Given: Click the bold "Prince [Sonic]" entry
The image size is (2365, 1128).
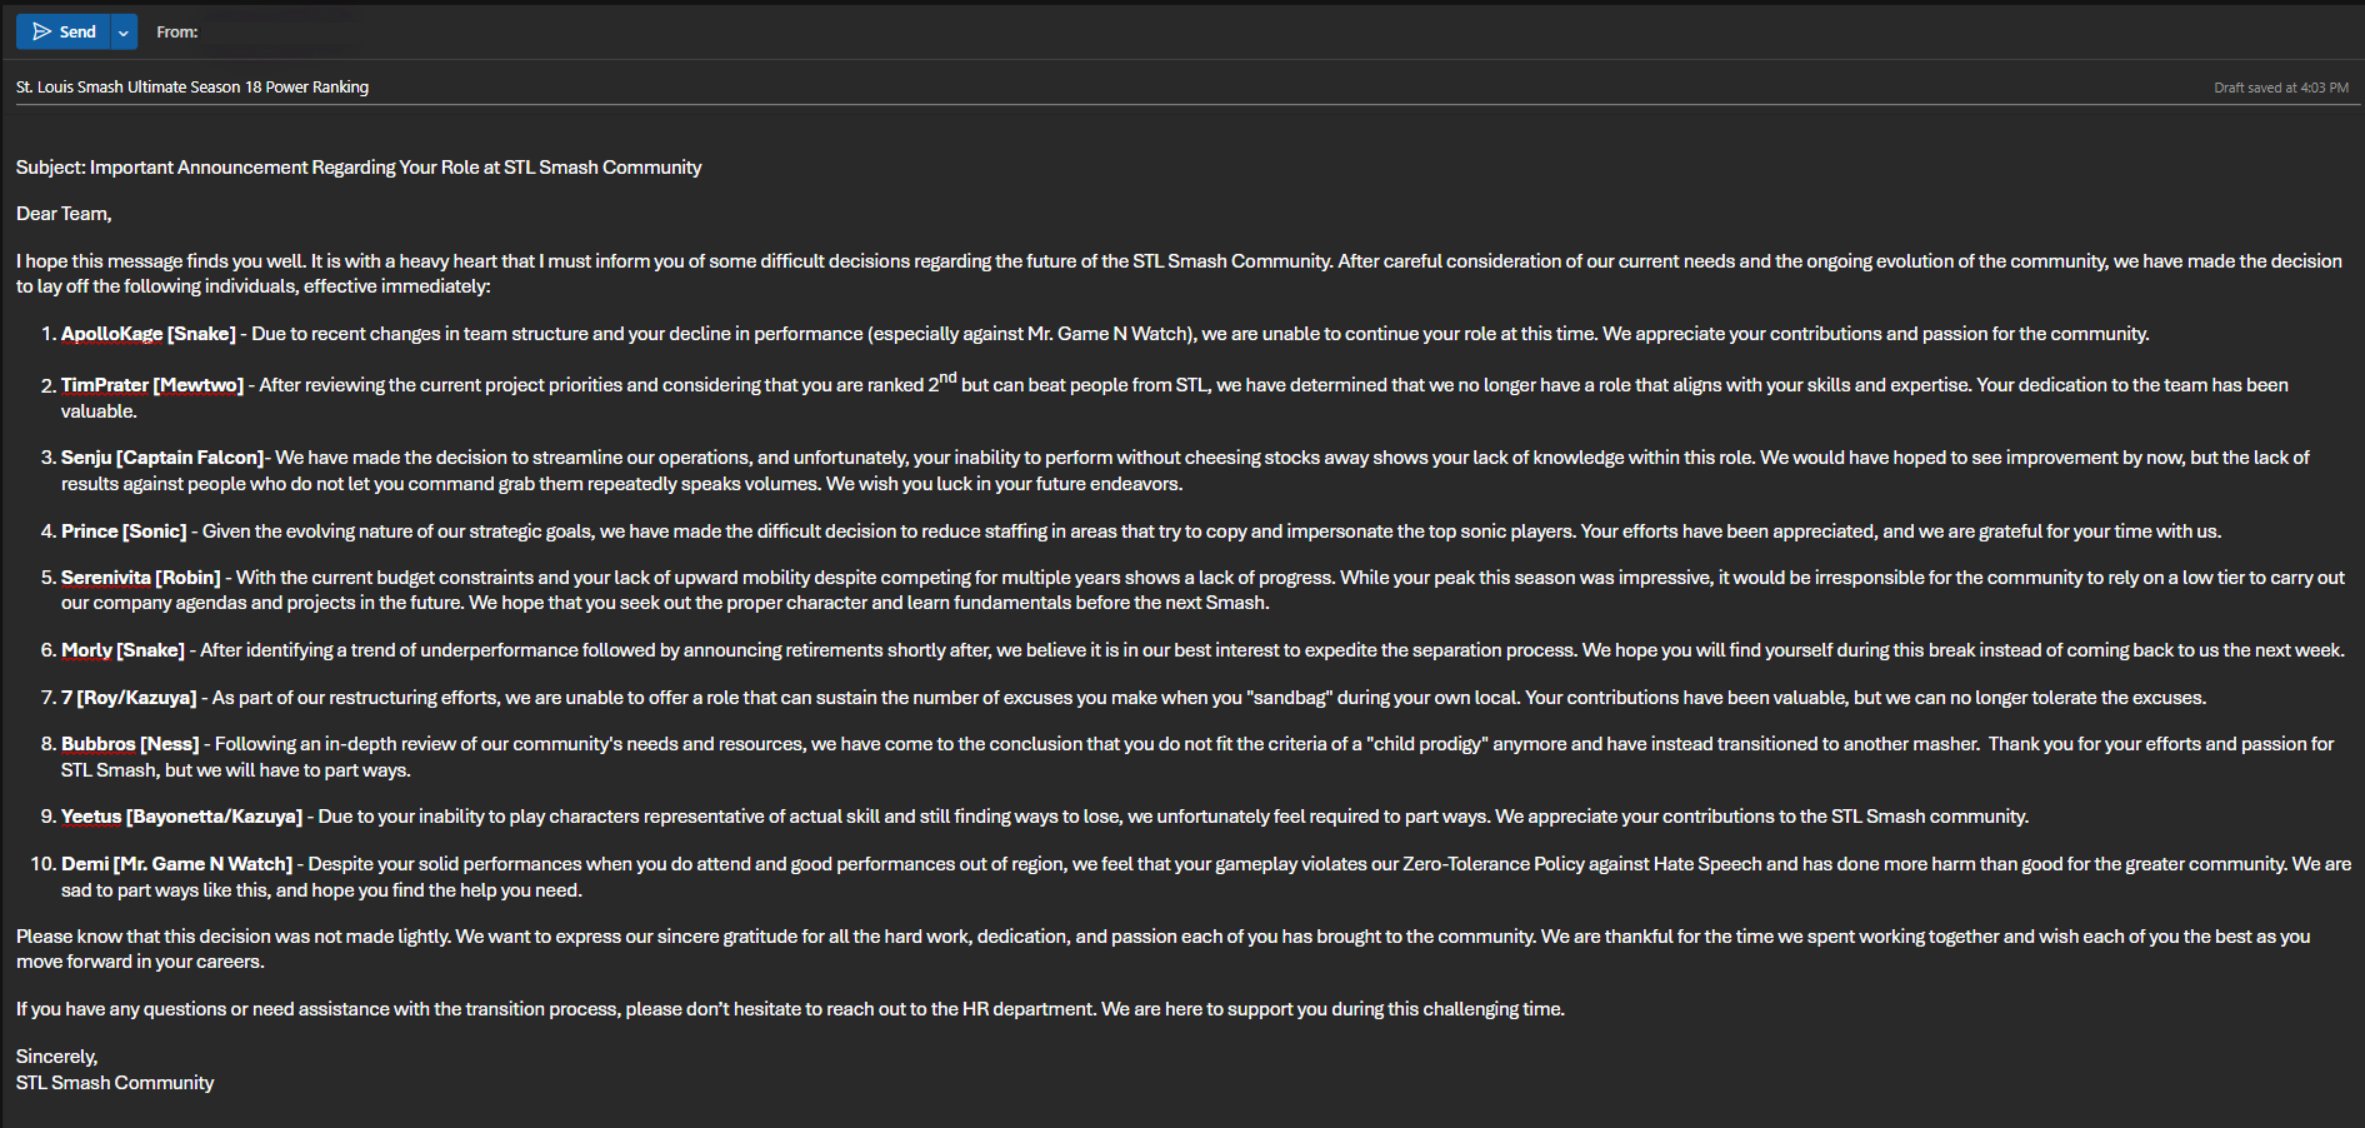Looking at the screenshot, I should tap(124, 531).
